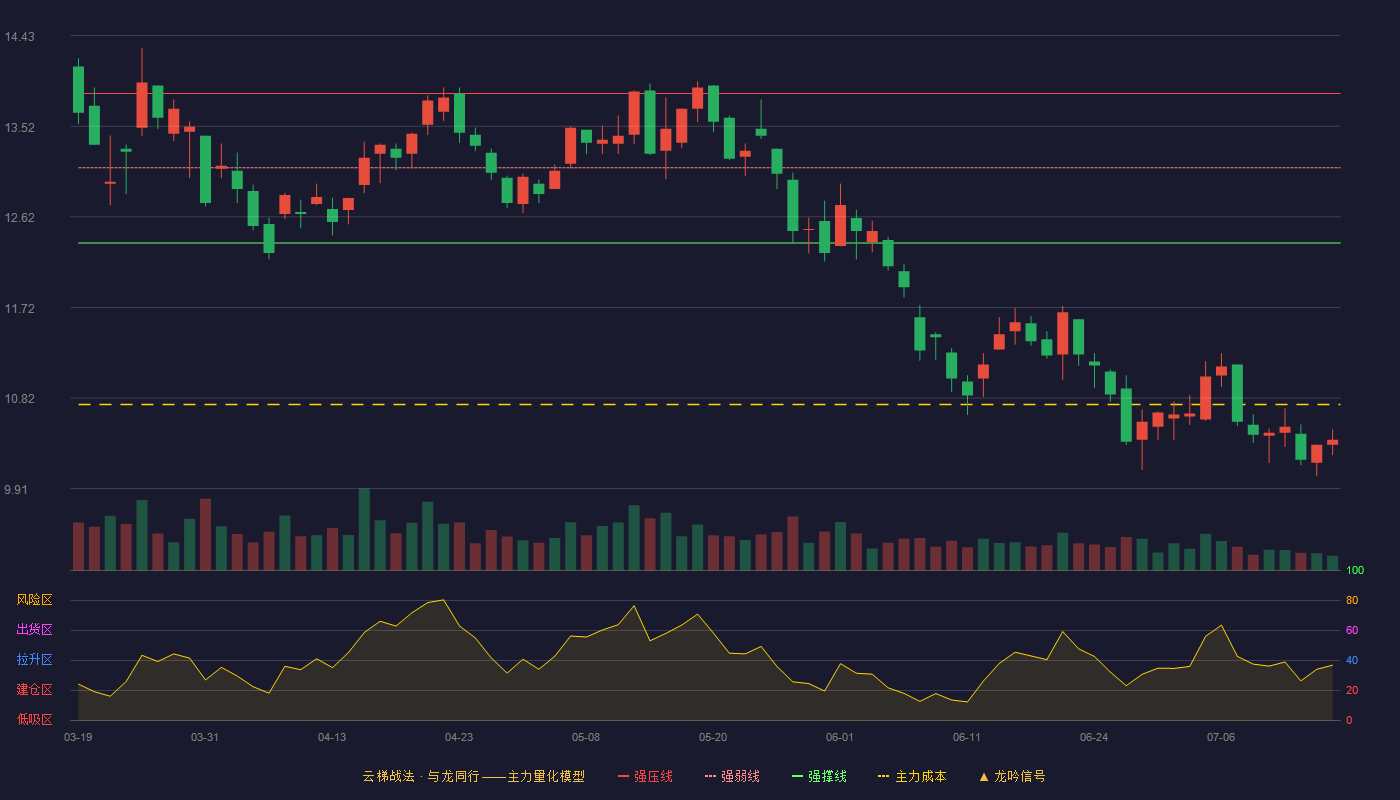This screenshot has height=800, width=1400.
Task: Toggle the 龙吟信号 legend entry
Action: pyautogui.click(x=1012, y=776)
